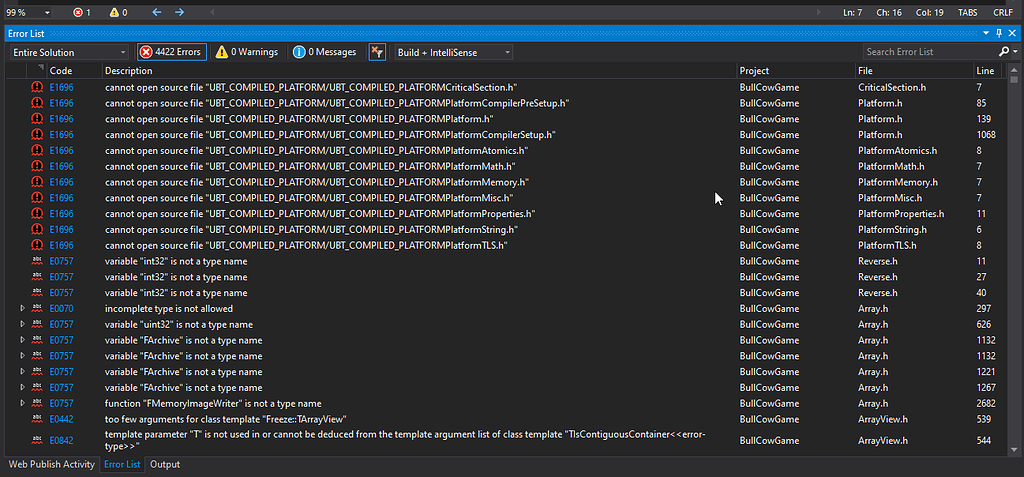The height and width of the screenshot is (477, 1024).
Task: Sort by the File column header
Action: click(914, 71)
